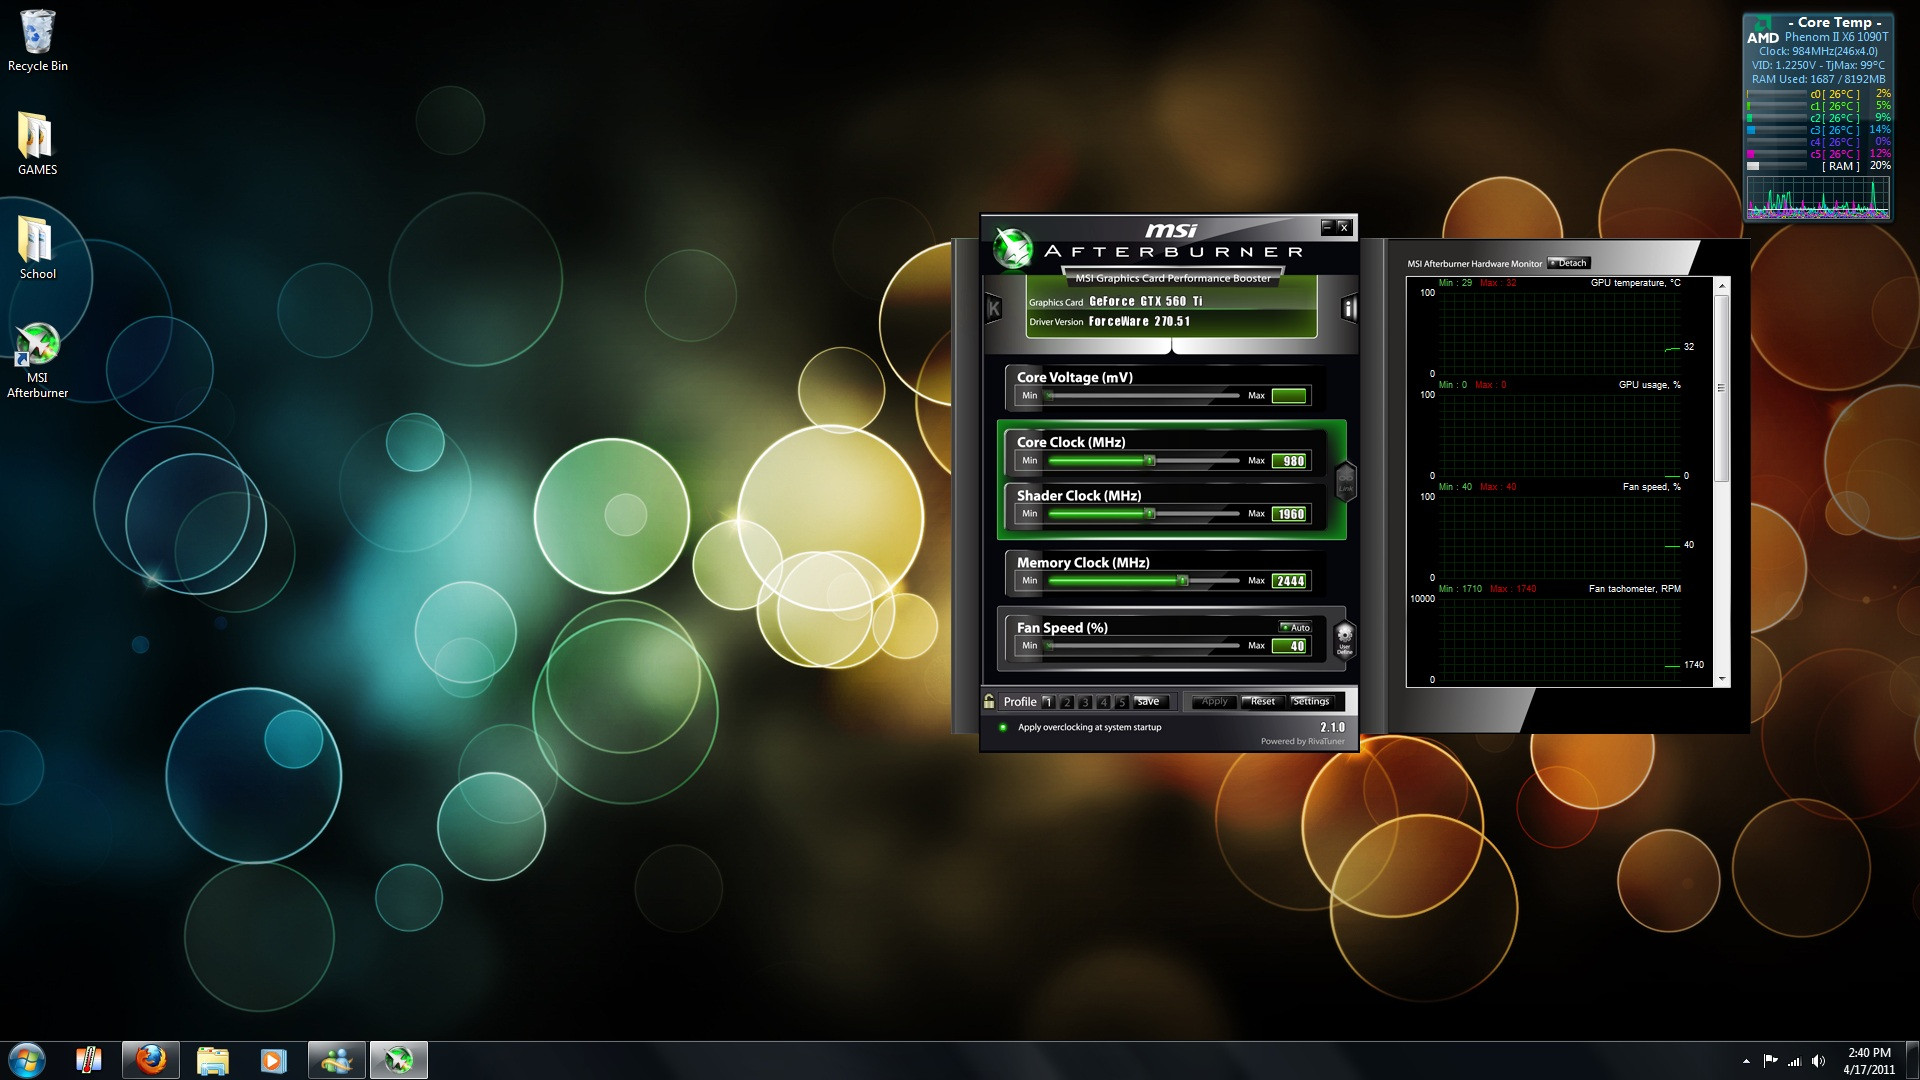Open Windows Live Messenger from taskbar
The height and width of the screenshot is (1080, 1920).
(x=336, y=1060)
